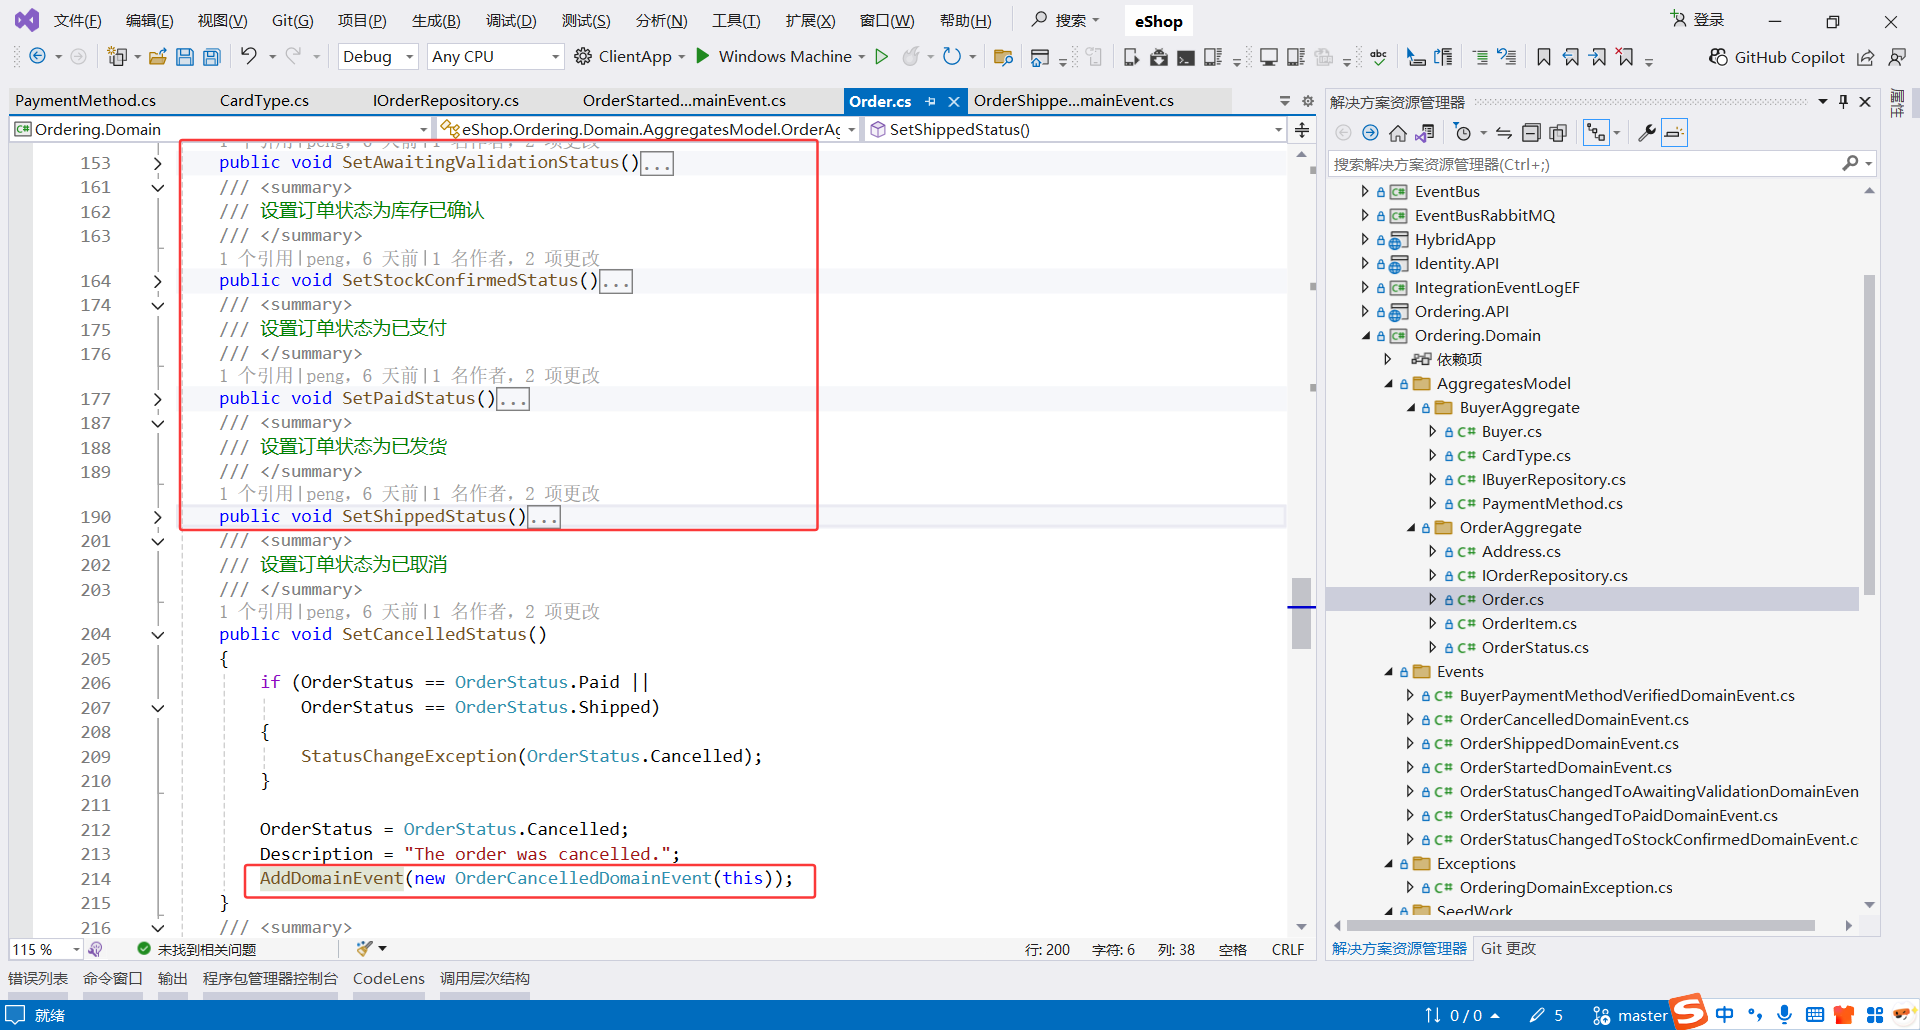Close the Order.cs editor tab
Image resolution: width=1920 pixels, height=1030 pixels.
(x=954, y=101)
